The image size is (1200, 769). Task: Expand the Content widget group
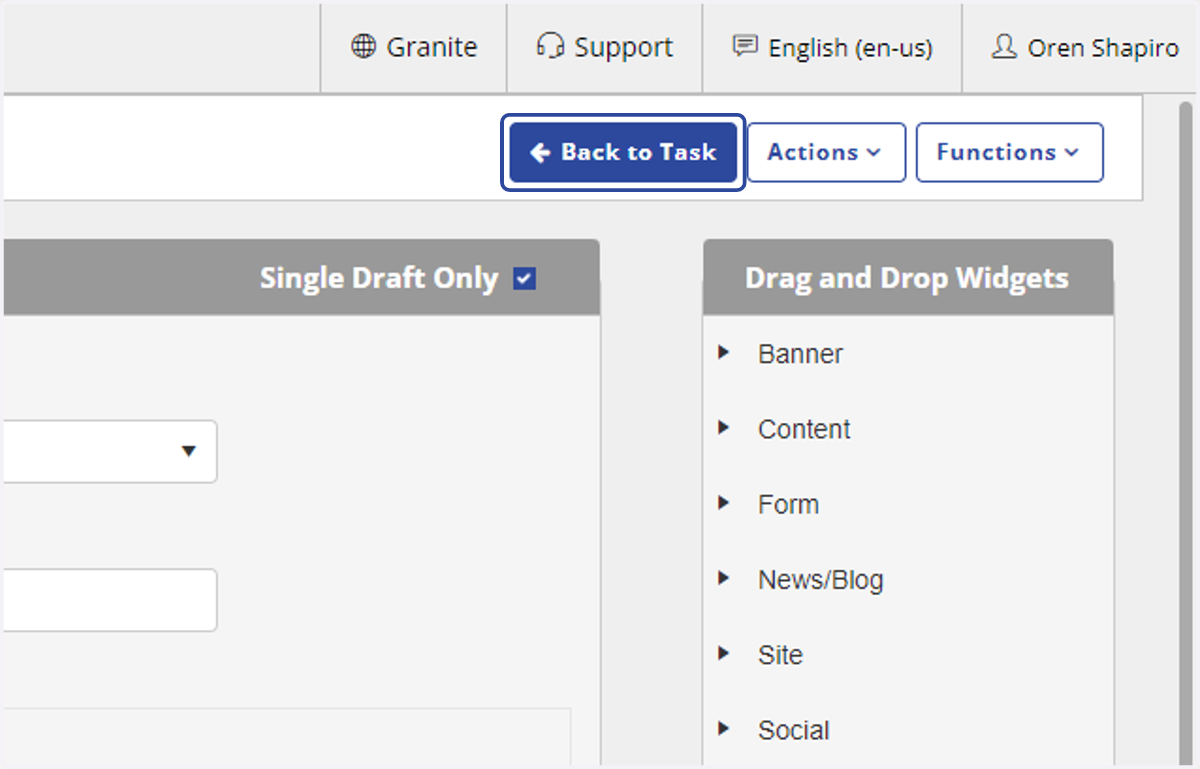tap(724, 428)
